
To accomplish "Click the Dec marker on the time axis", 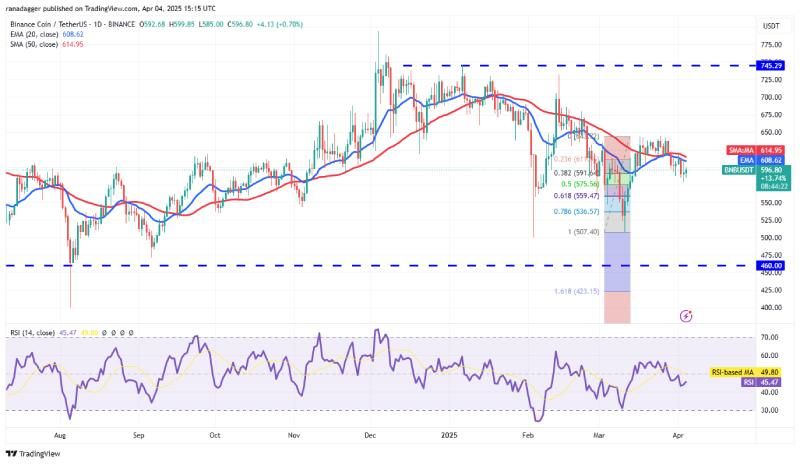I will pos(370,435).
